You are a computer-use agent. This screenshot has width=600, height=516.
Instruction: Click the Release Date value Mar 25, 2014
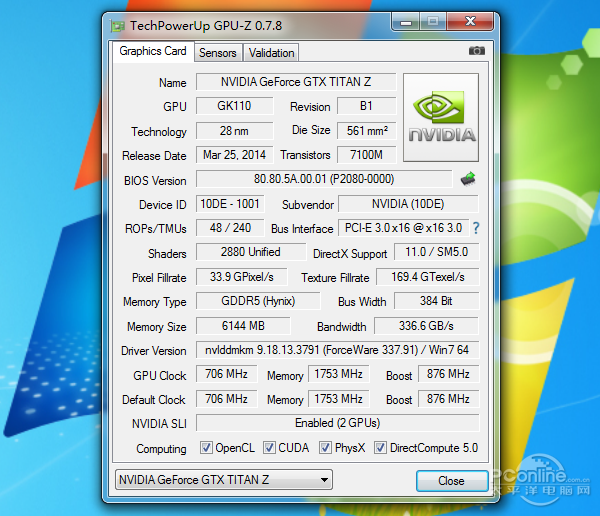(235, 155)
